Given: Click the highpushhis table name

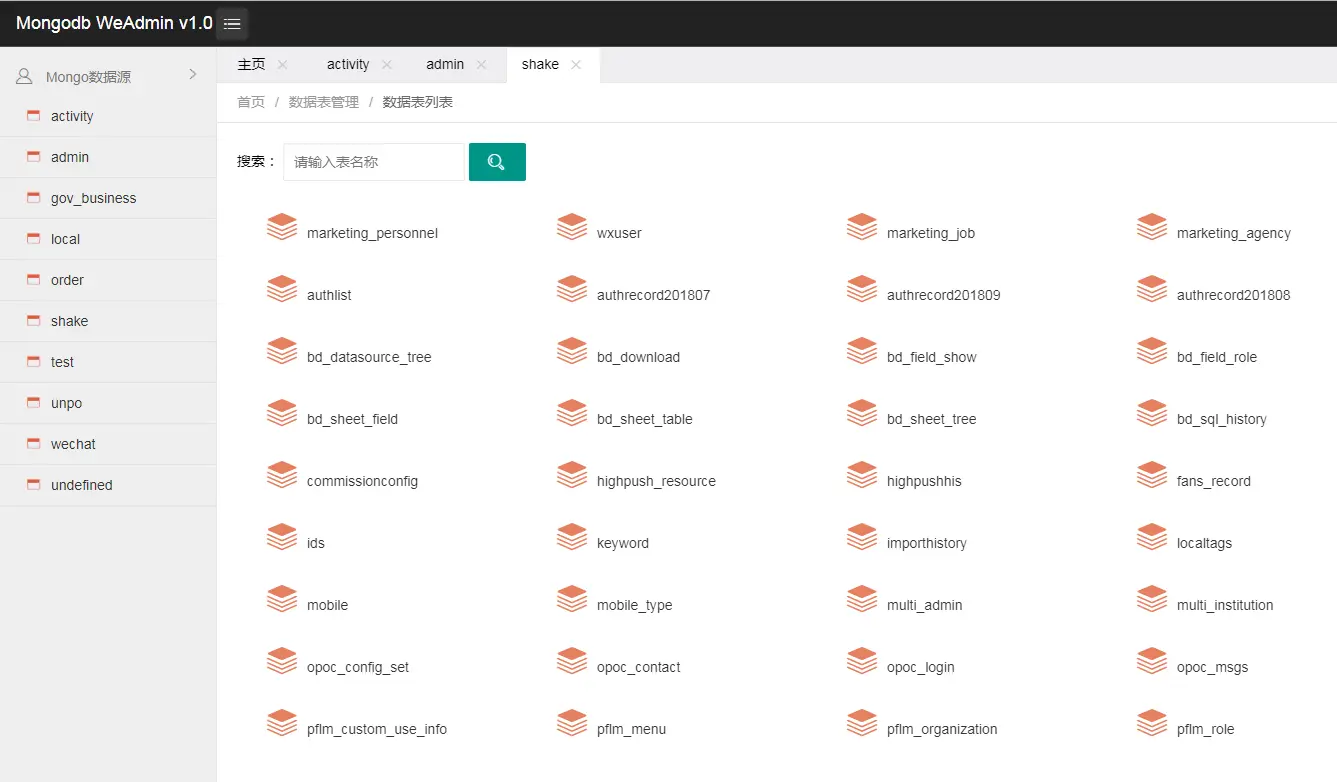Looking at the screenshot, I should pyautogui.click(x=924, y=481).
